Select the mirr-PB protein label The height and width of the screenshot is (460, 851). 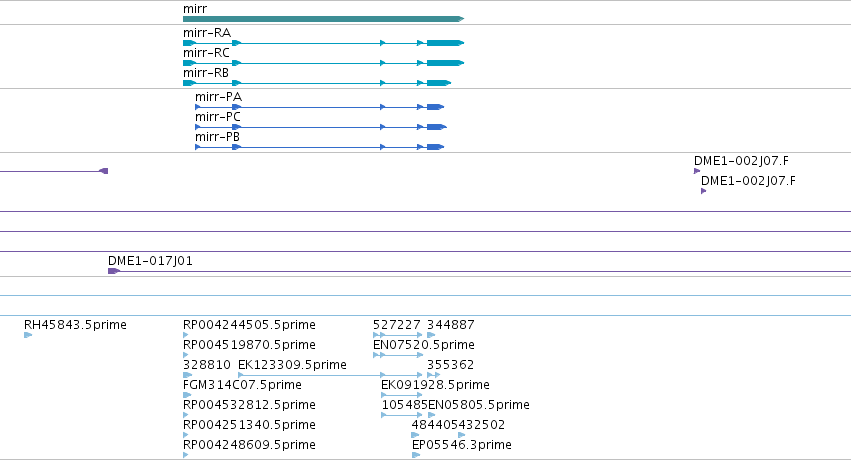[x=217, y=137]
